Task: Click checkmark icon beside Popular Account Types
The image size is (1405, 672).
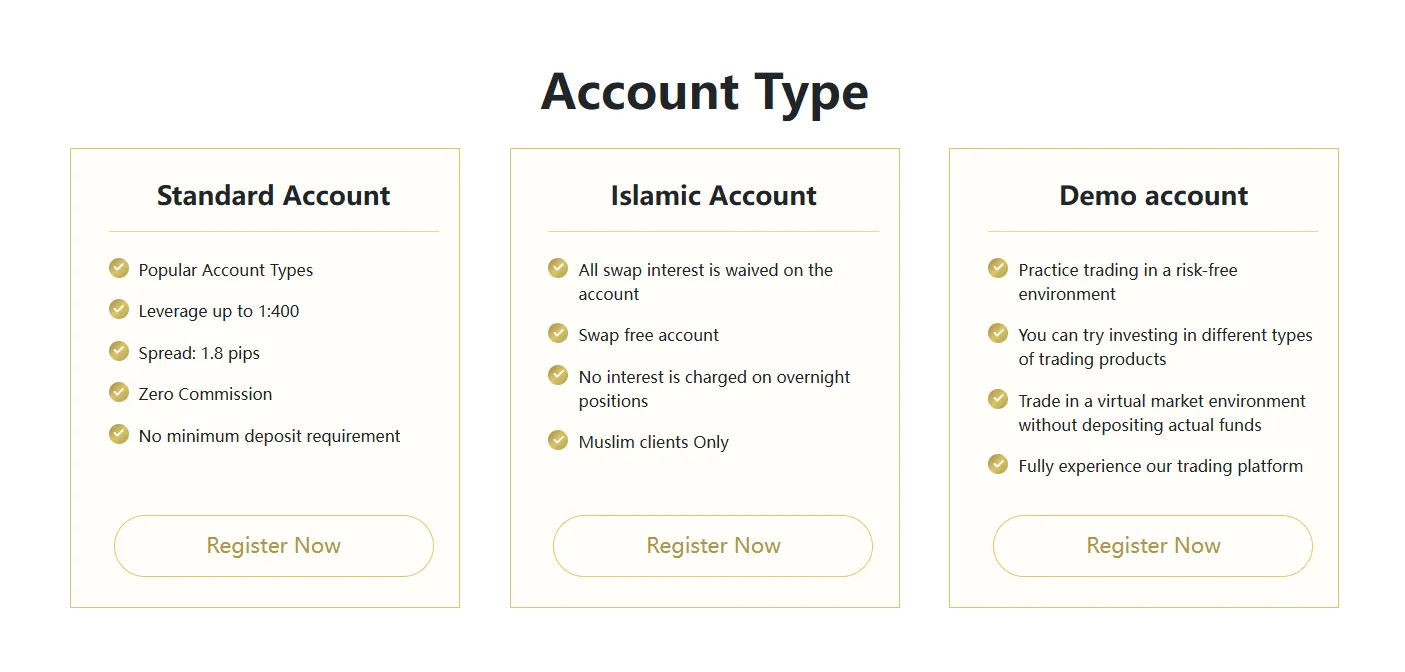Action: tap(119, 268)
